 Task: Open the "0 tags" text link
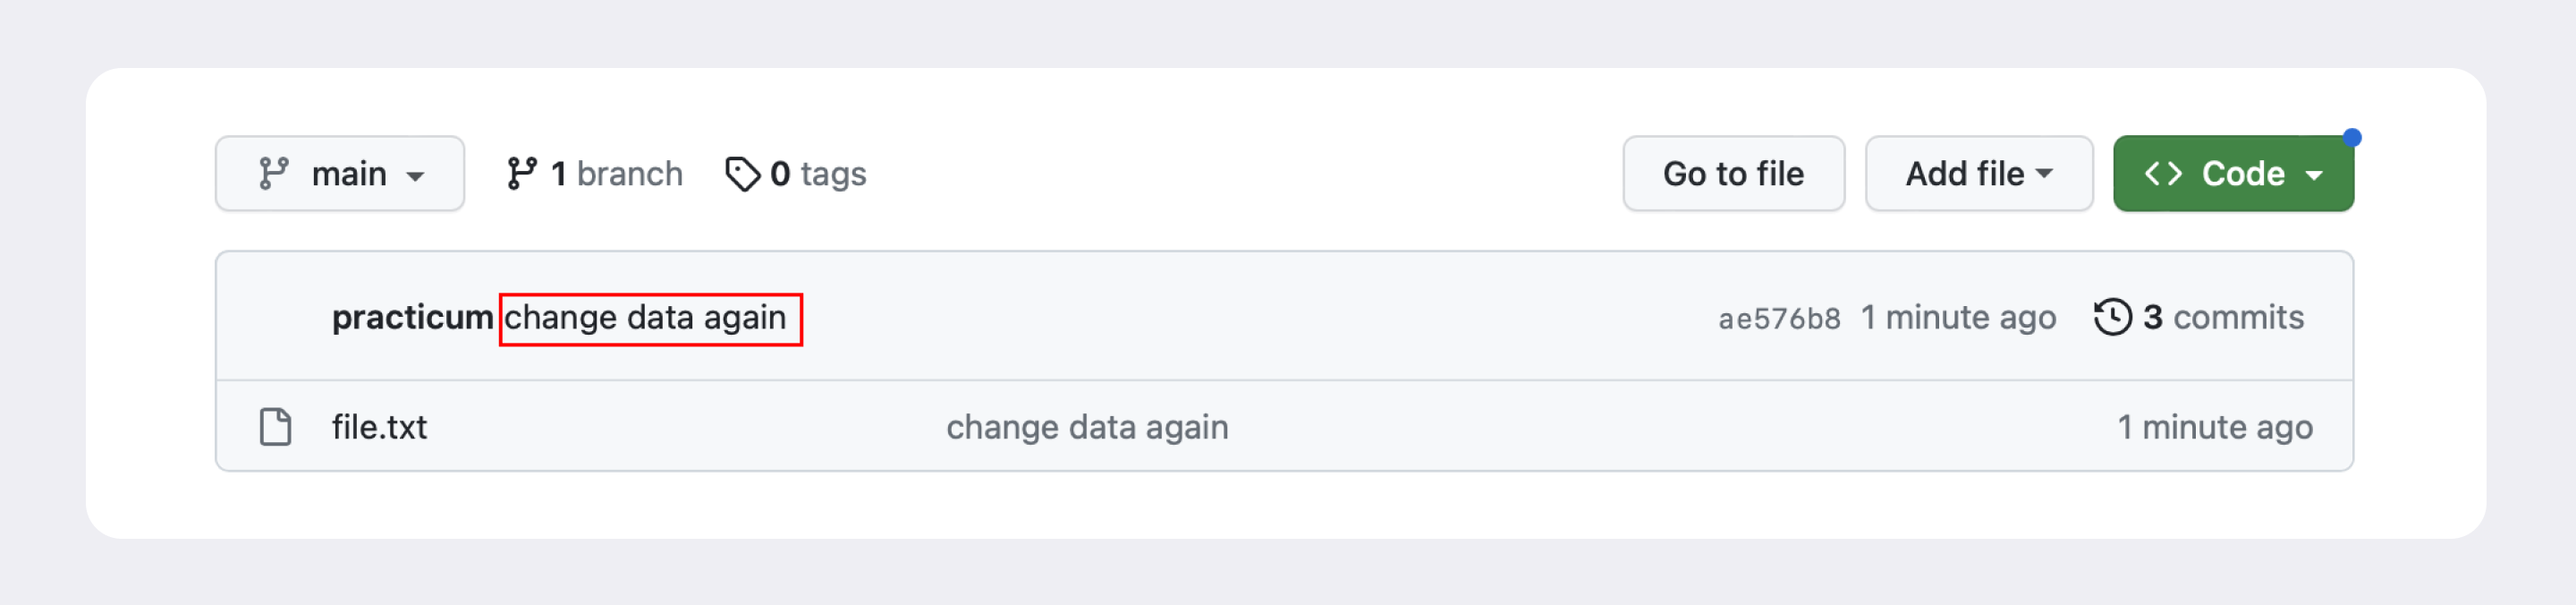[x=818, y=174]
